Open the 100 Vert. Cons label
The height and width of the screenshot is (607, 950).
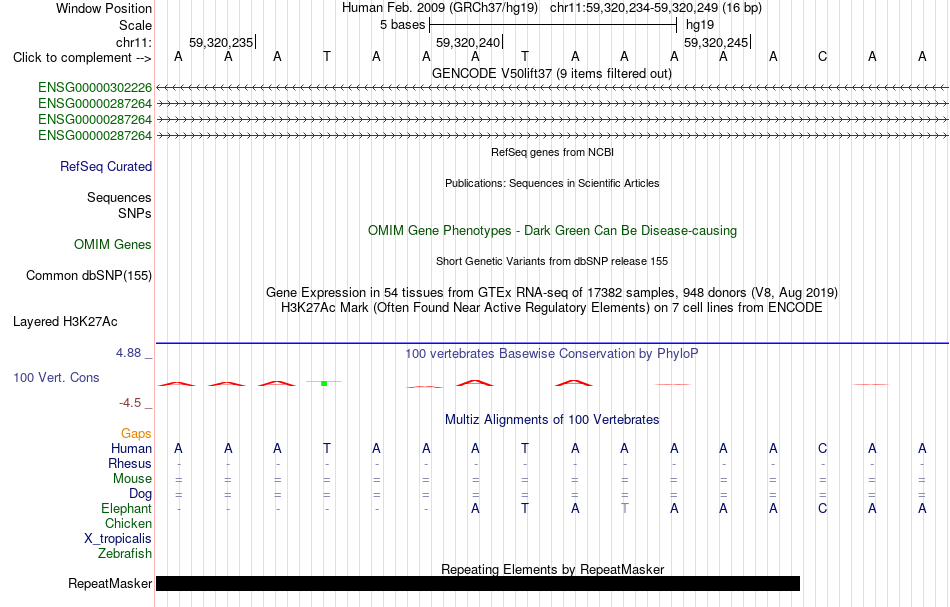(56, 377)
